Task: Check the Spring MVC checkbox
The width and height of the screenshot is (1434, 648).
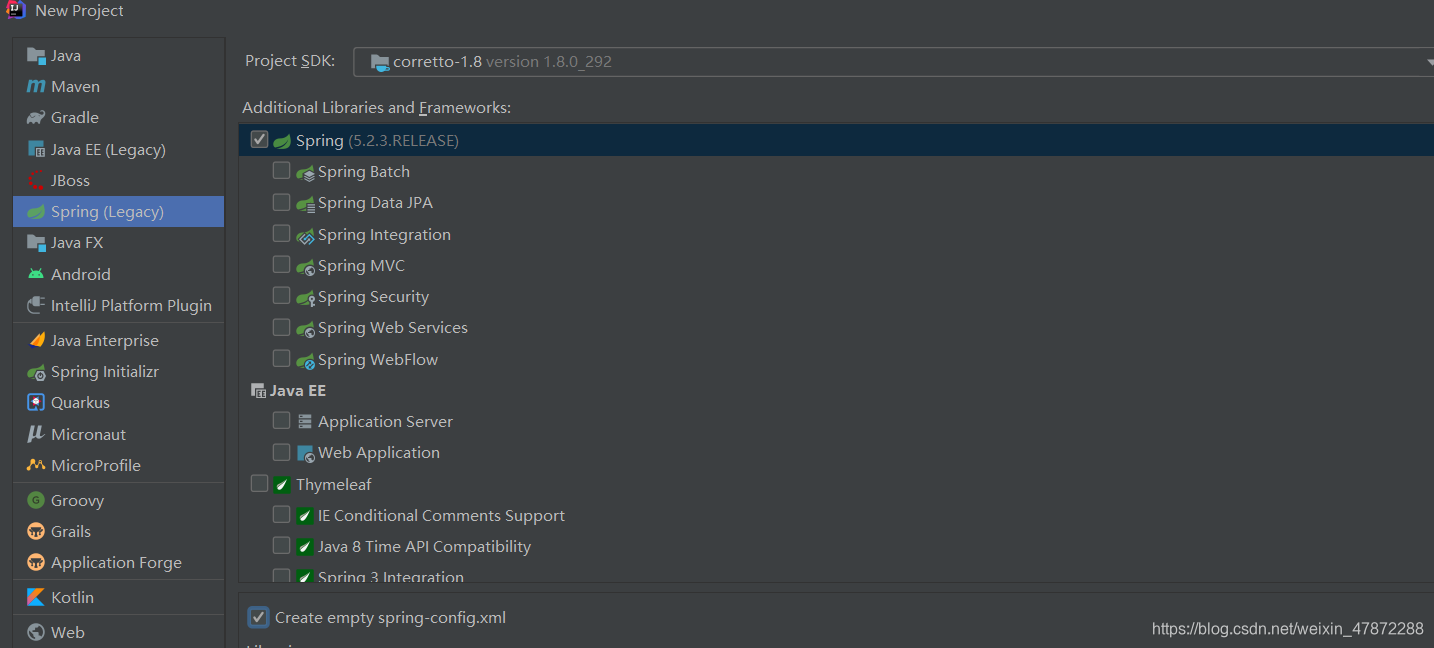Action: pyautogui.click(x=281, y=265)
